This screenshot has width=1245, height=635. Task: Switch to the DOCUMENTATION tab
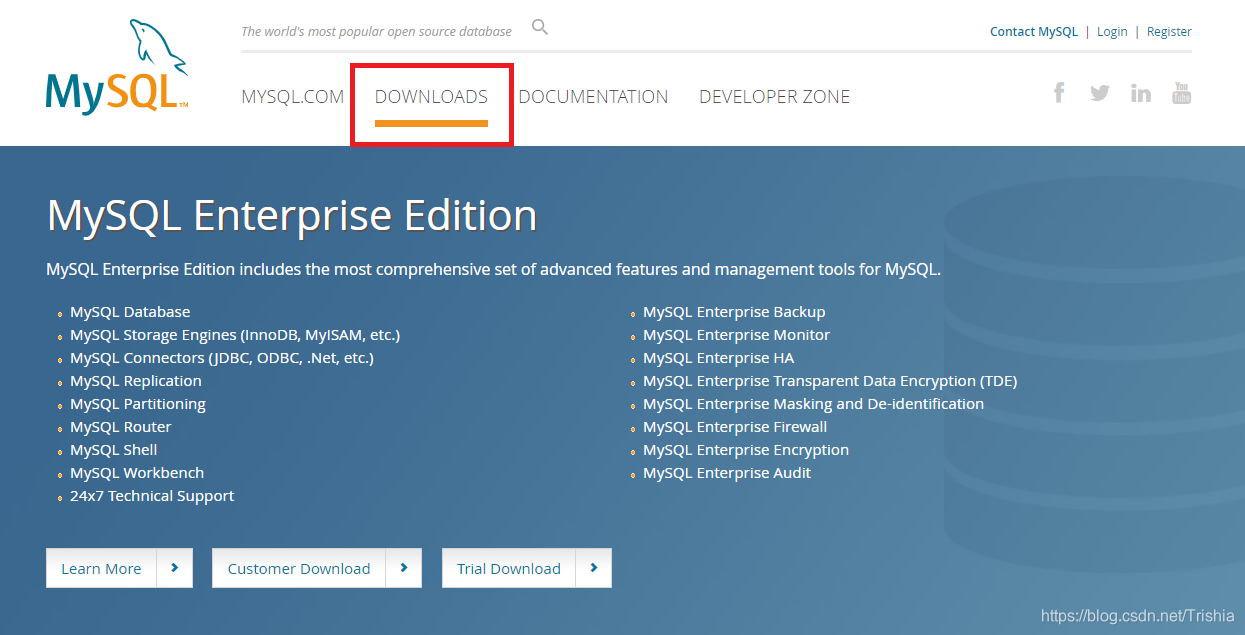[593, 97]
